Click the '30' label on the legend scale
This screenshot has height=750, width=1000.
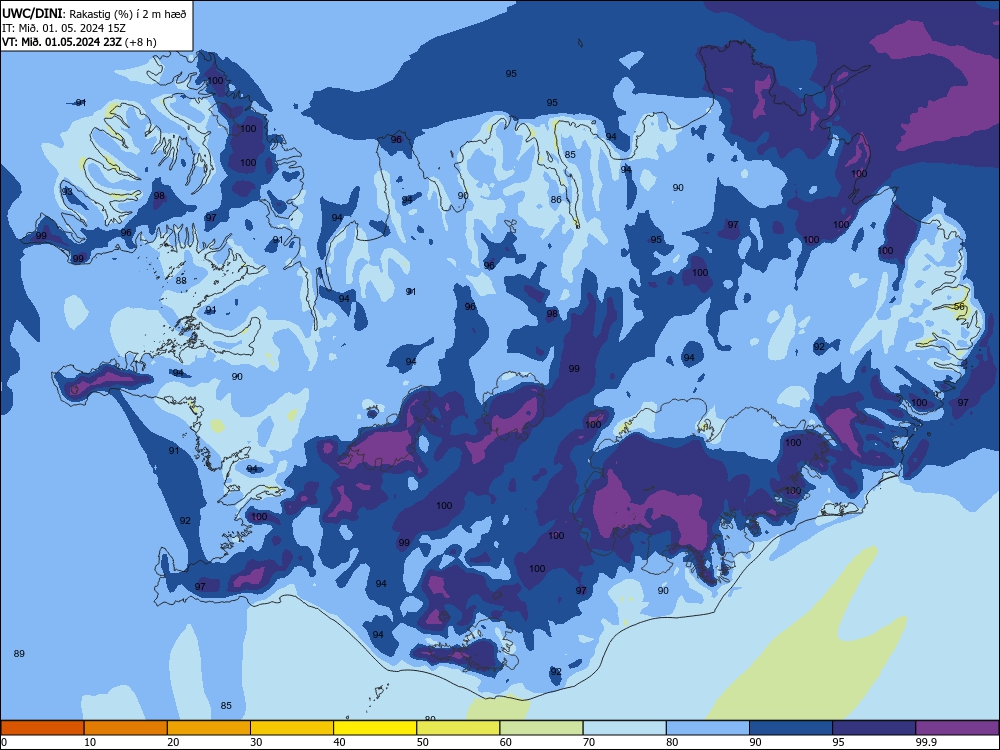(256, 742)
